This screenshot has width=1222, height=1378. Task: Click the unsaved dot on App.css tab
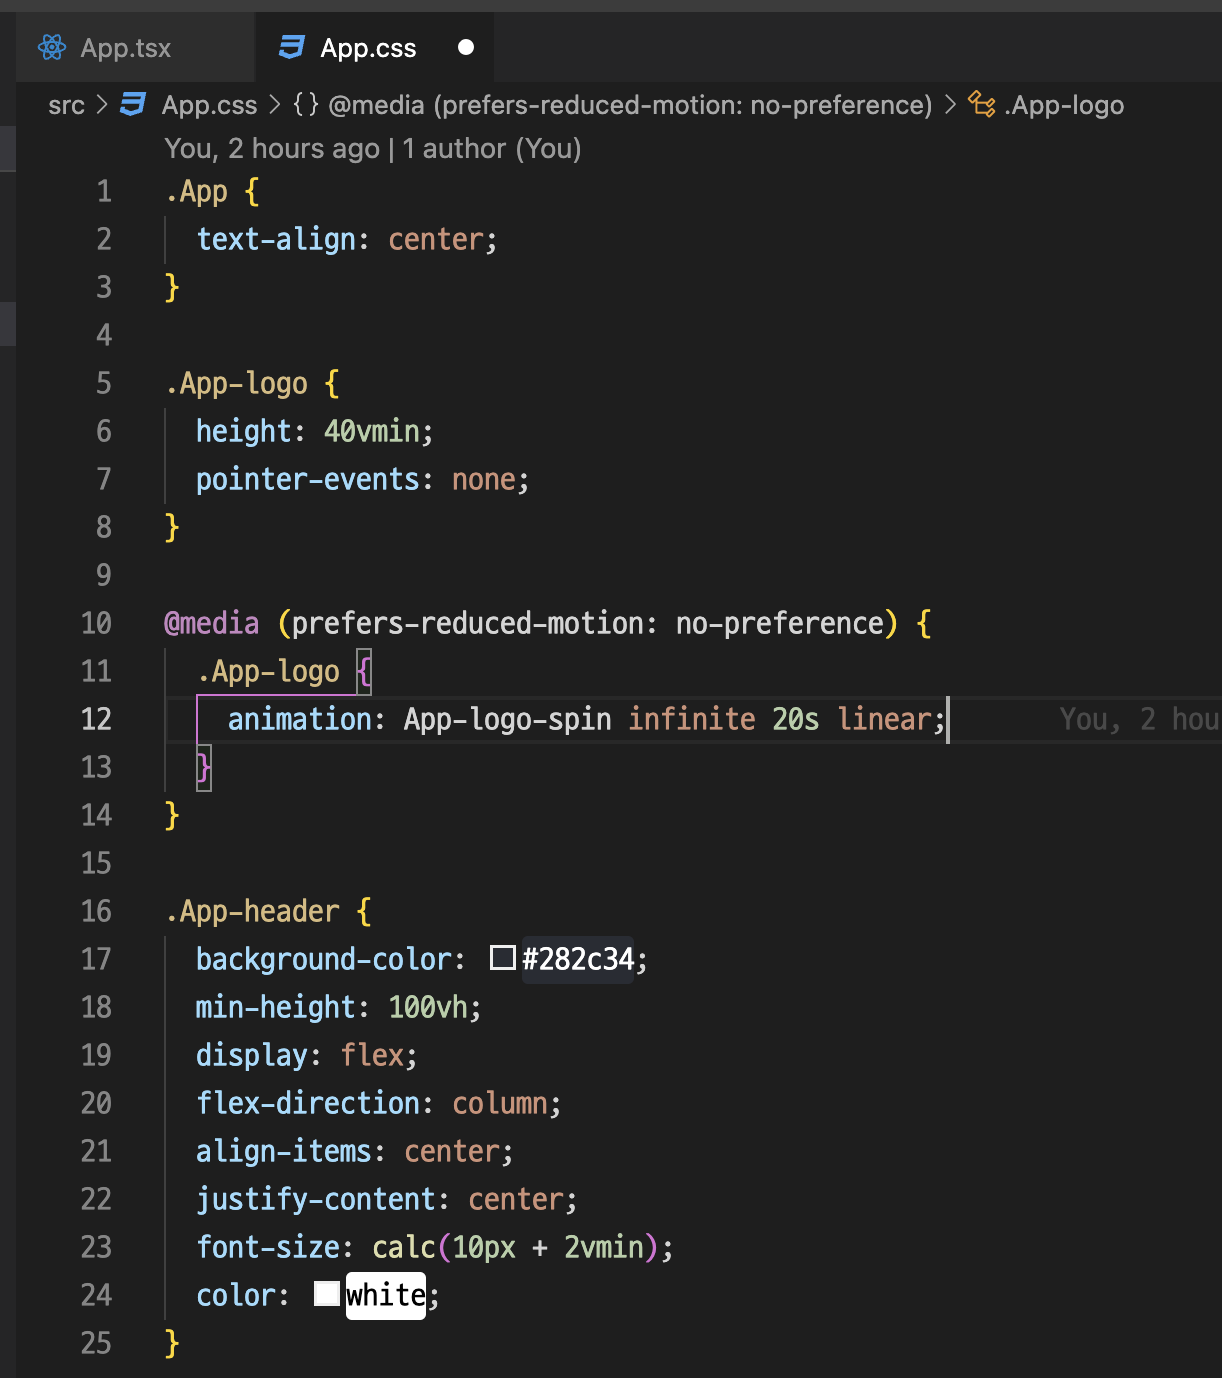coord(466,48)
